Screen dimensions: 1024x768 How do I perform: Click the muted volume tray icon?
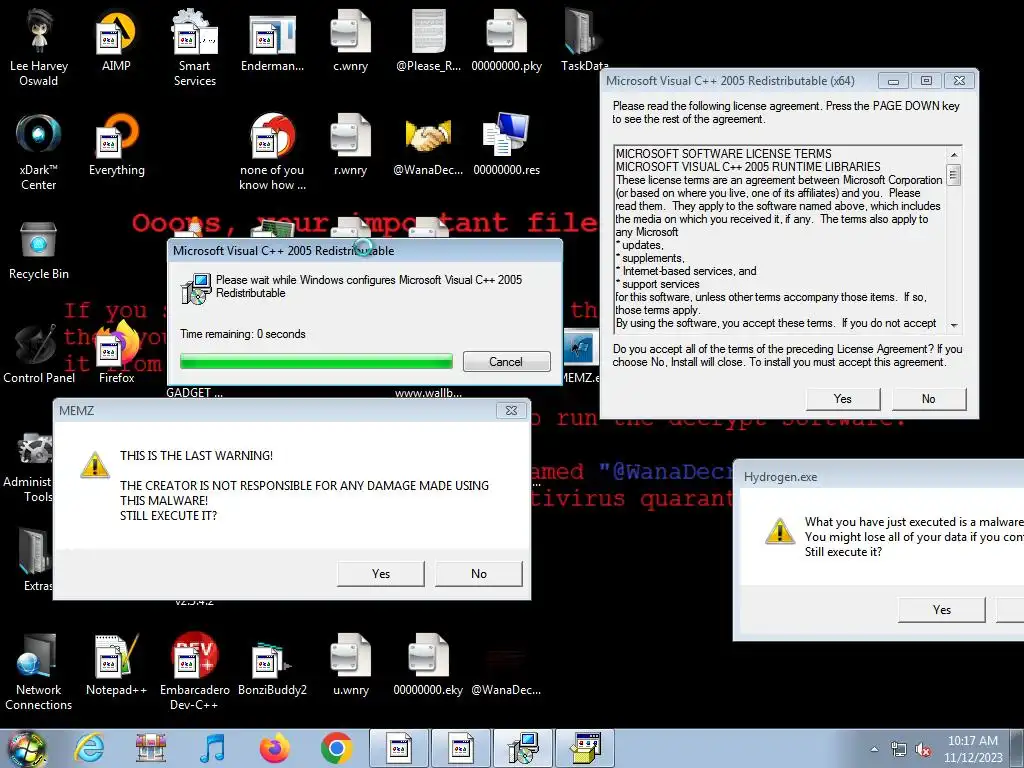[923, 749]
